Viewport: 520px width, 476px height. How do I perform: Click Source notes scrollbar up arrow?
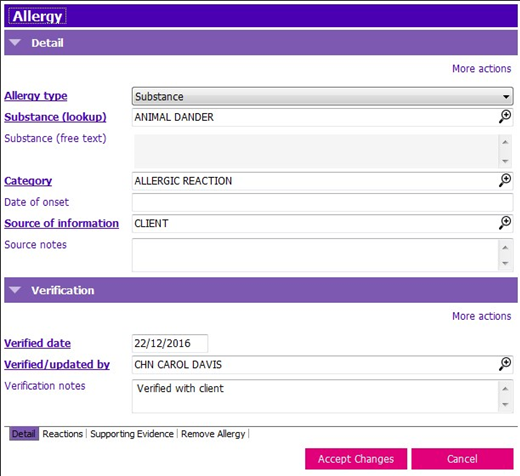[x=505, y=247]
